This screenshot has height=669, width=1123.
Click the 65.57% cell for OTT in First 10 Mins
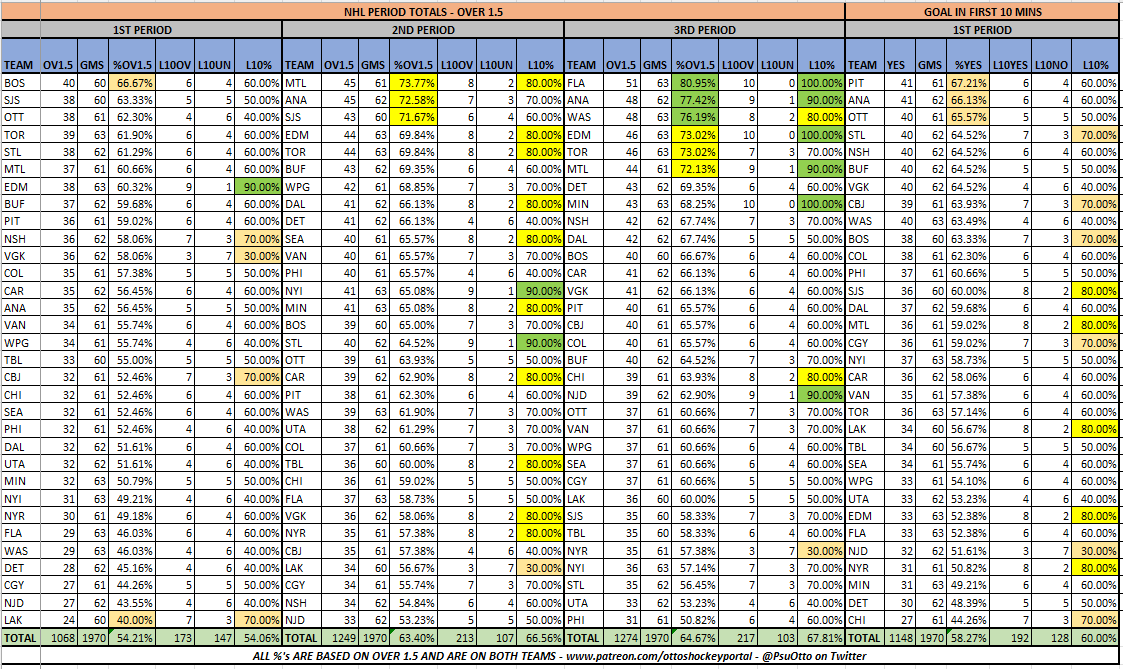(x=968, y=117)
